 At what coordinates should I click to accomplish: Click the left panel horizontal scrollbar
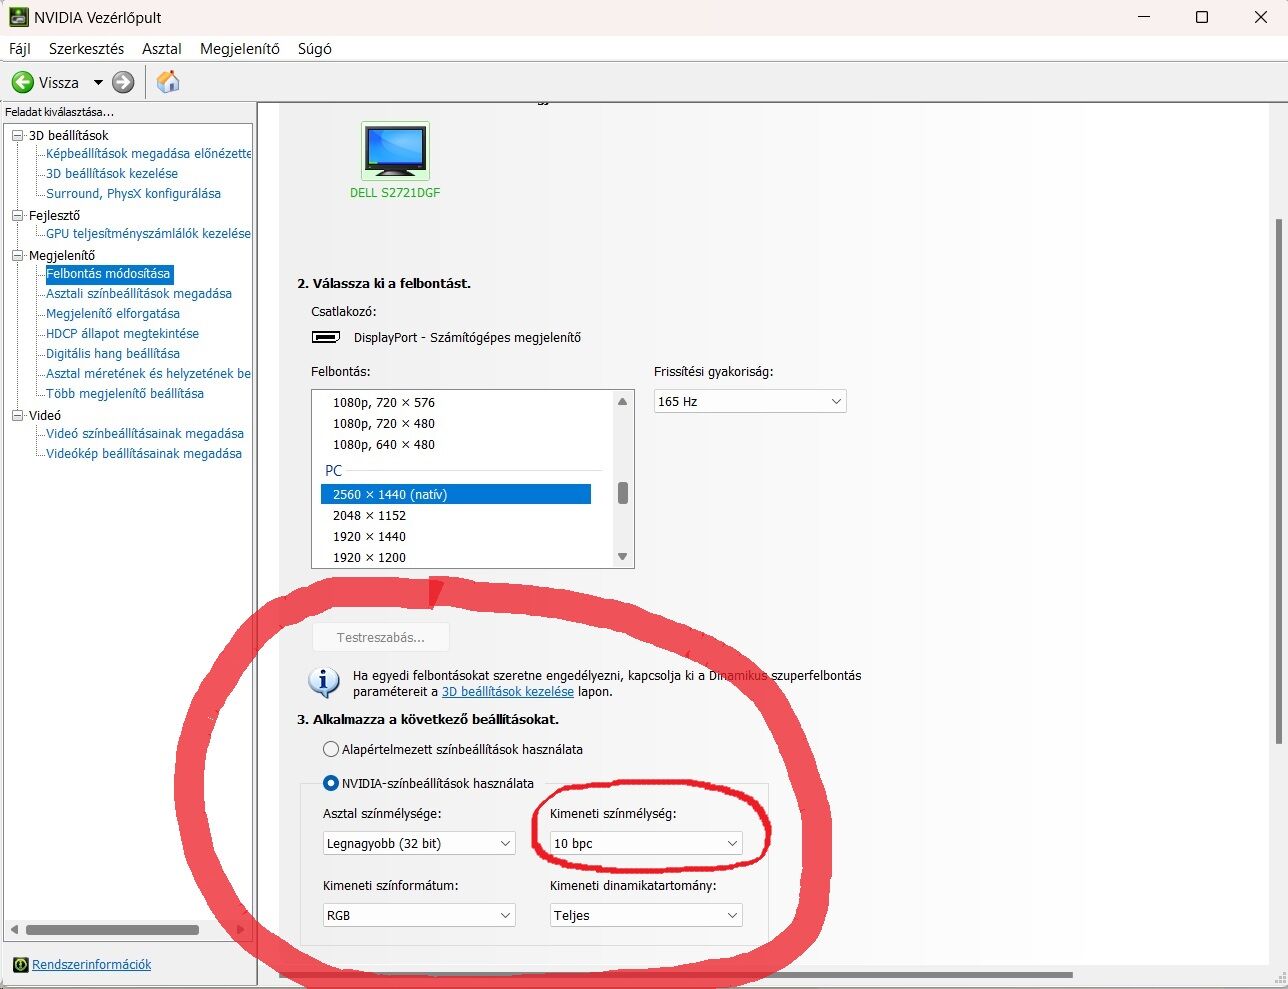(x=112, y=930)
